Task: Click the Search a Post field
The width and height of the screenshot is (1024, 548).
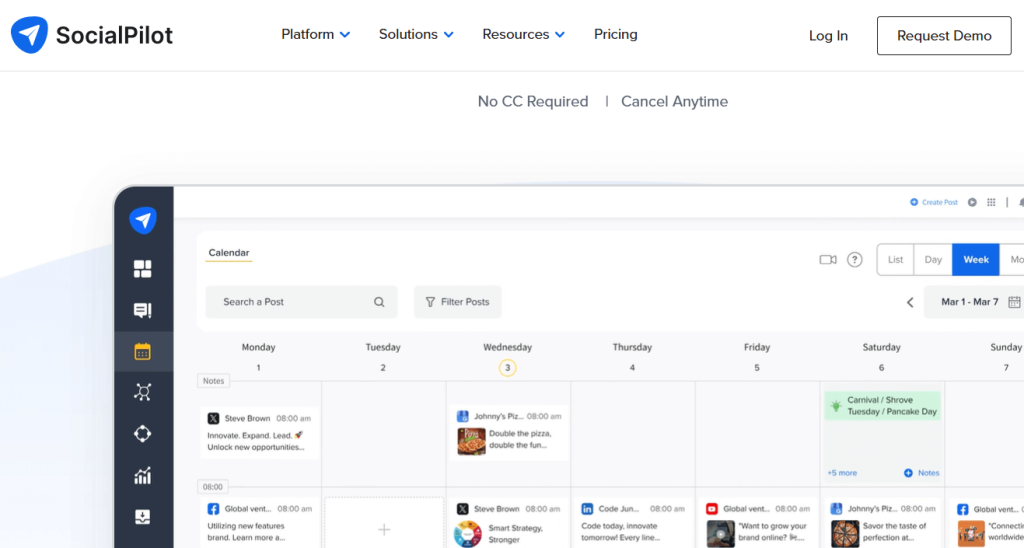Action: click(x=301, y=302)
